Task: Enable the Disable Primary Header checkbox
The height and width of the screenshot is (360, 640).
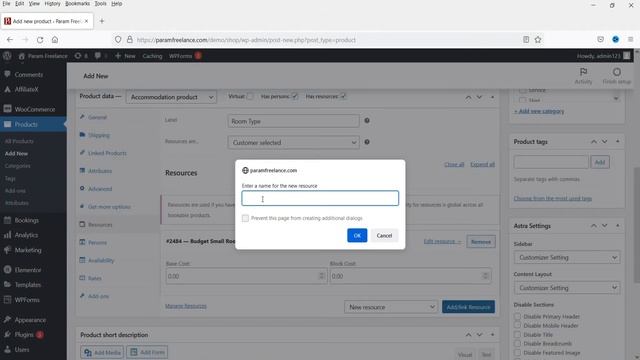Action: pyautogui.click(x=518, y=316)
